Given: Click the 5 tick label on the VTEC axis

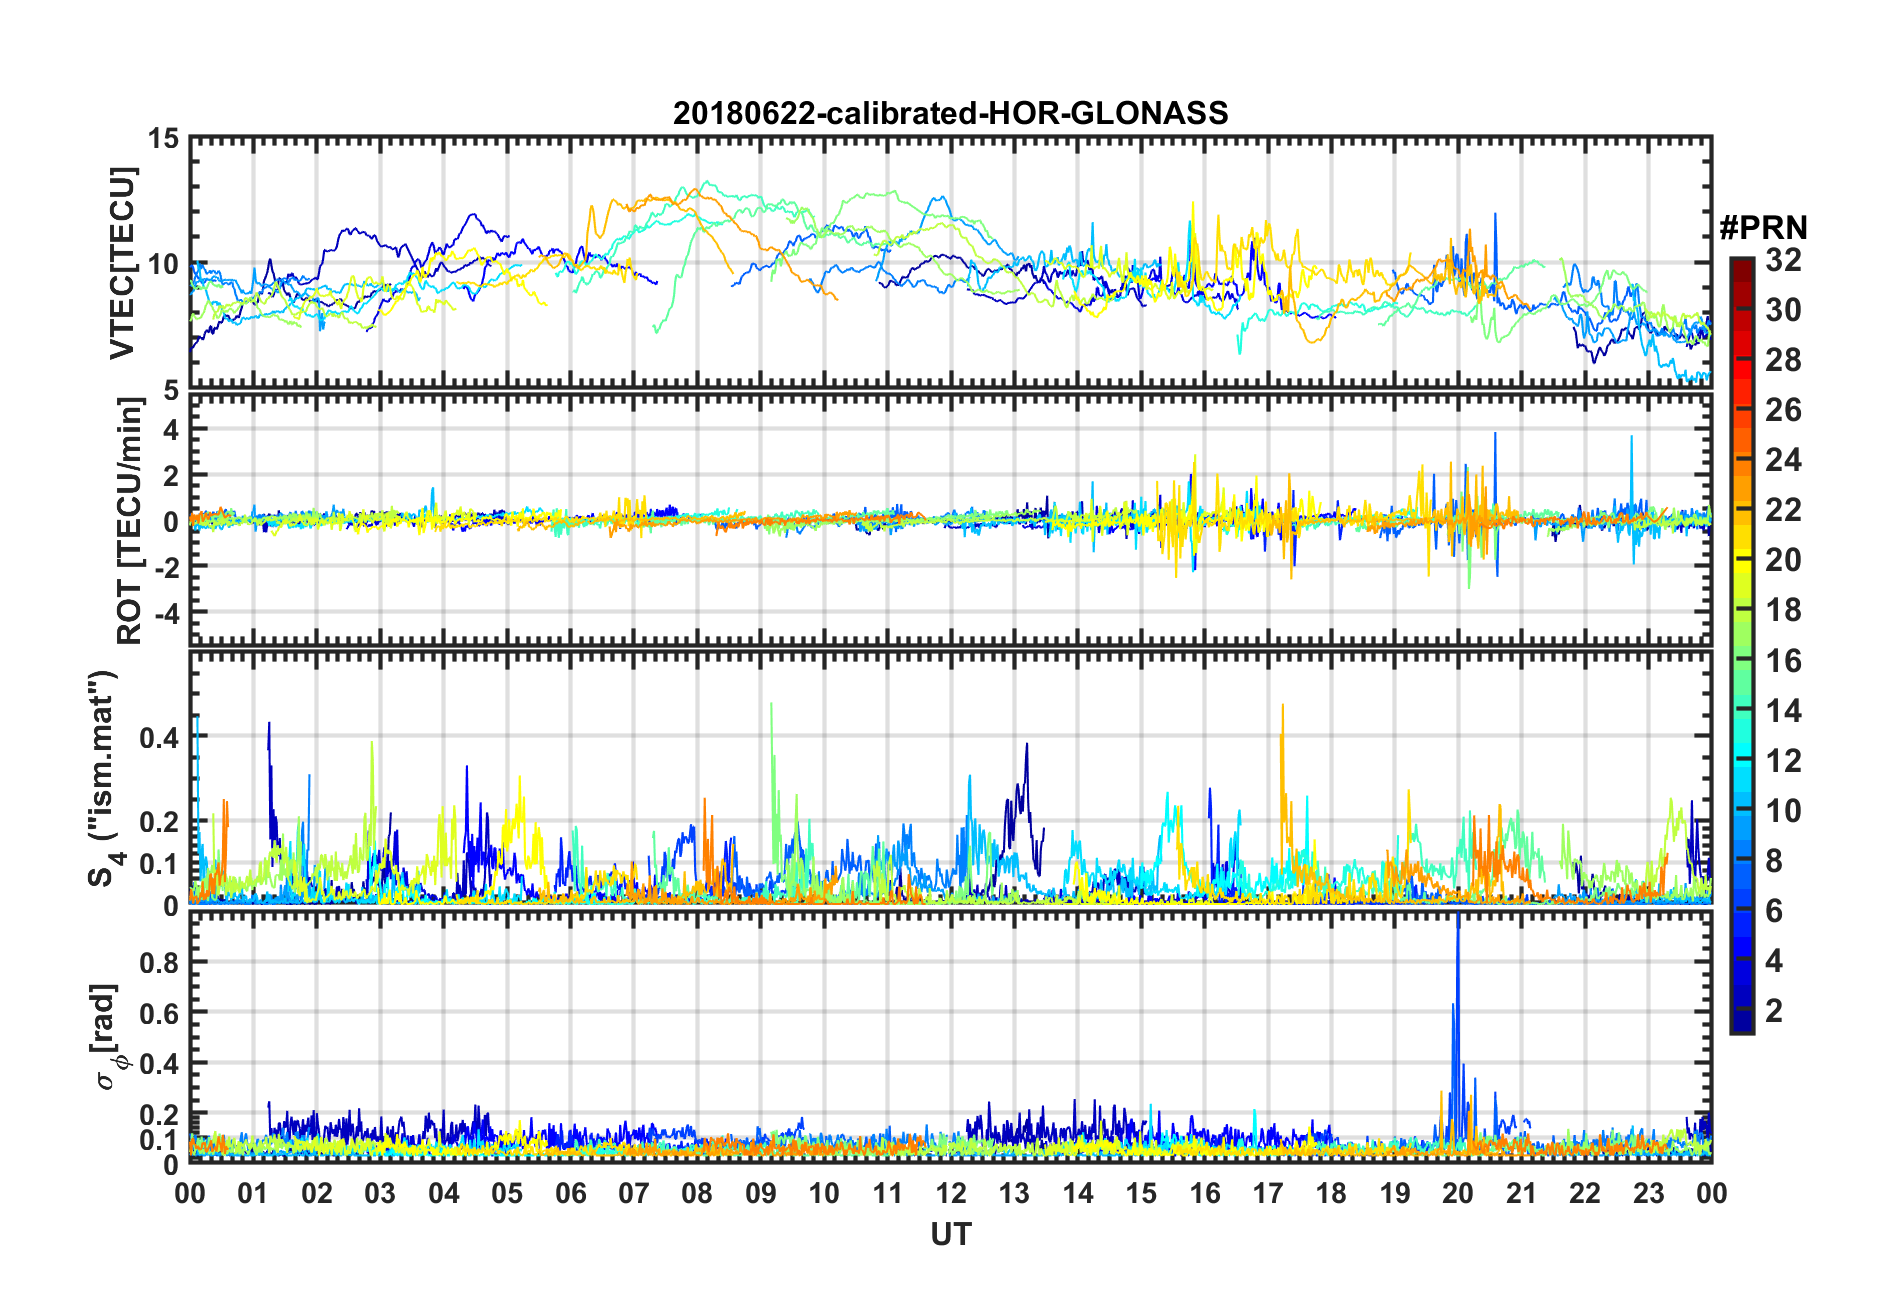Looking at the screenshot, I should pyautogui.click(x=171, y=388).
